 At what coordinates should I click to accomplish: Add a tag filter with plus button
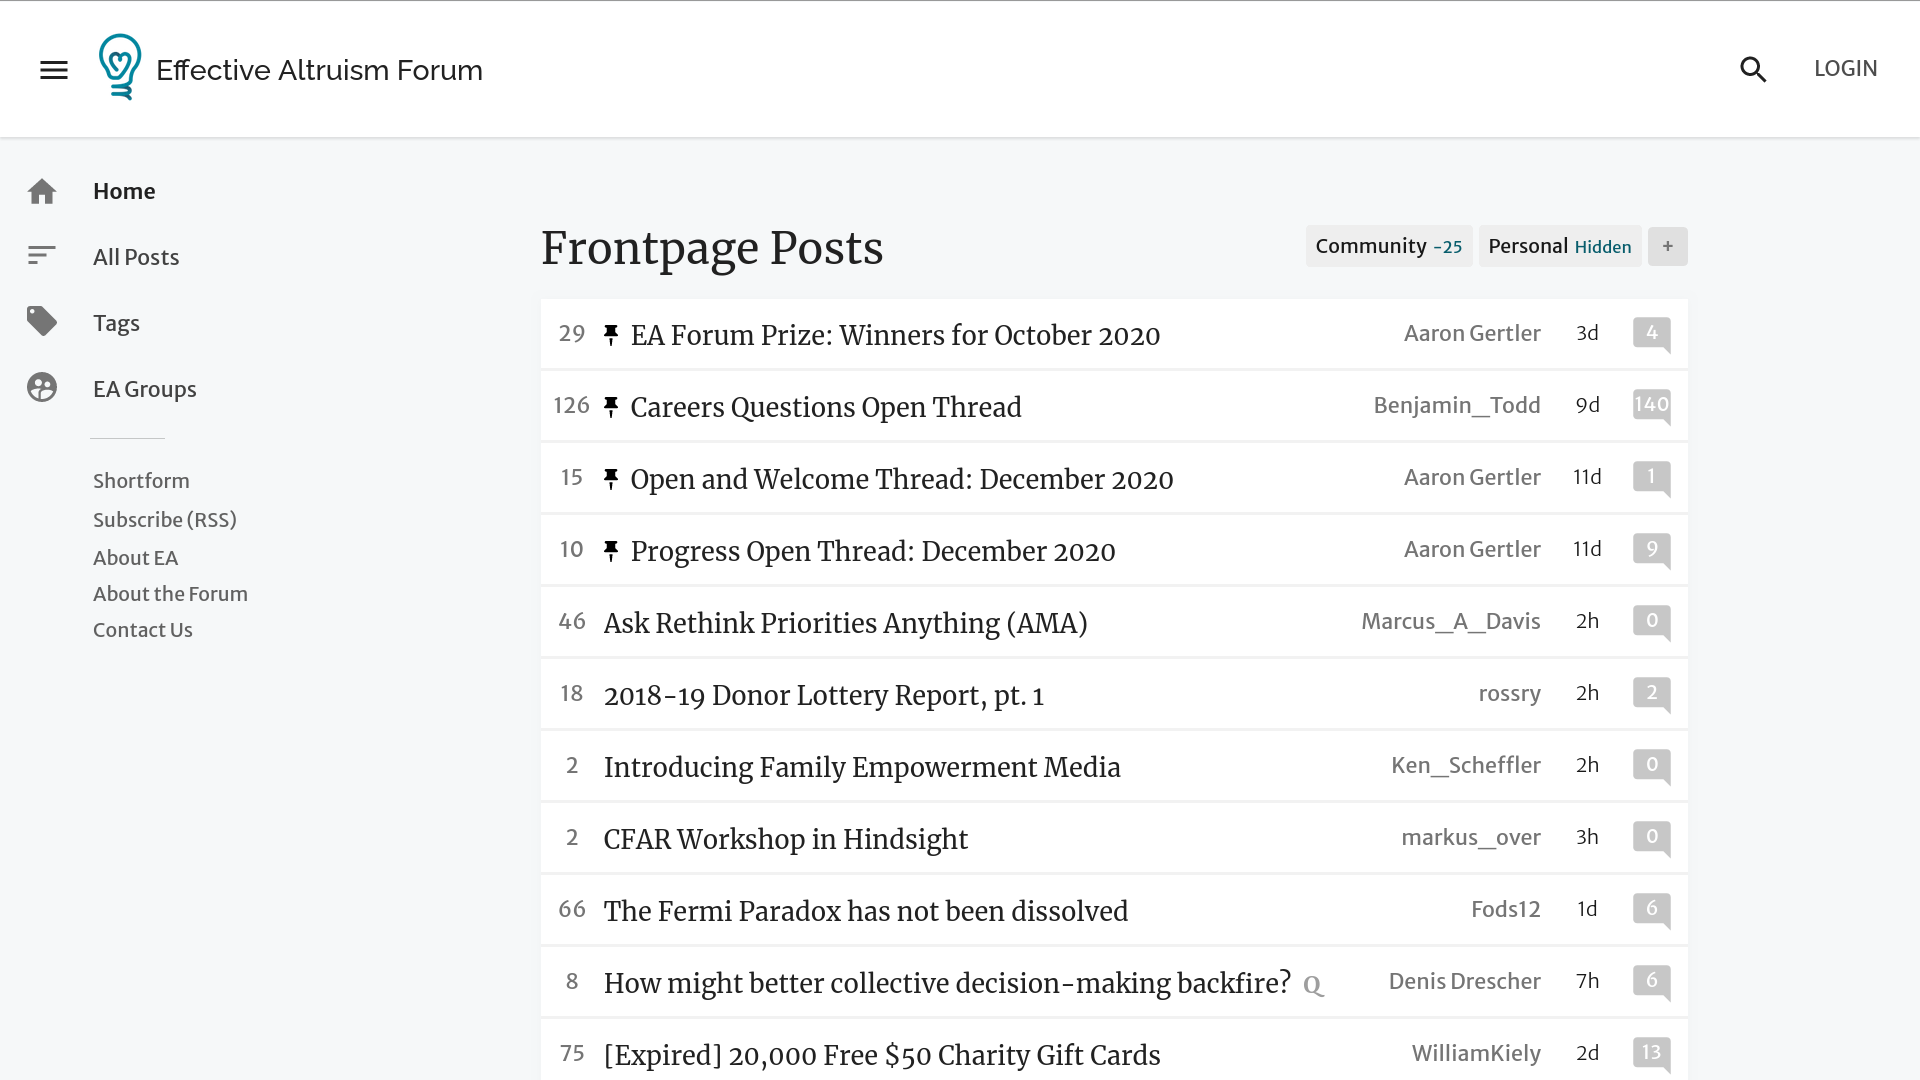pos(1668,246)
